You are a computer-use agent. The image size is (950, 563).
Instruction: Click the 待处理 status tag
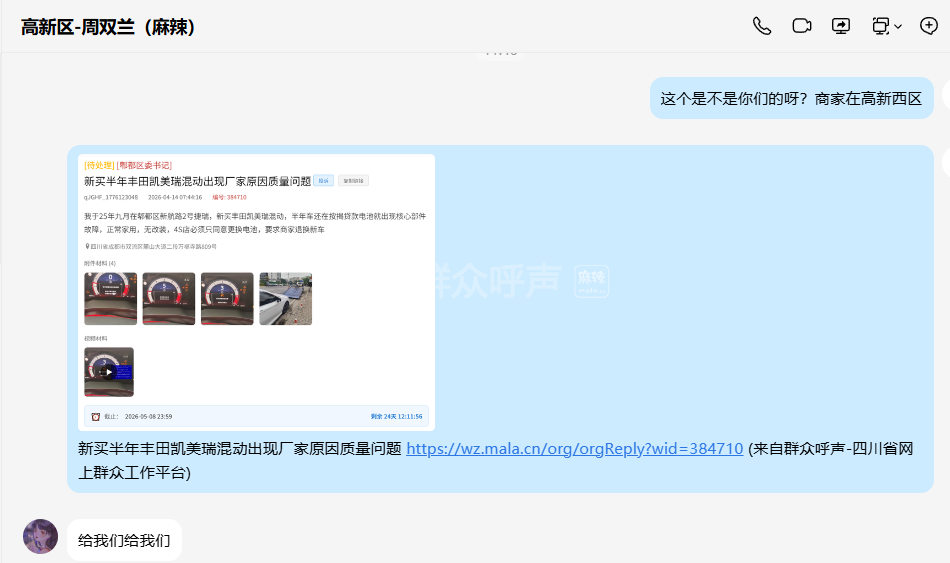click(x=99, y=165)
